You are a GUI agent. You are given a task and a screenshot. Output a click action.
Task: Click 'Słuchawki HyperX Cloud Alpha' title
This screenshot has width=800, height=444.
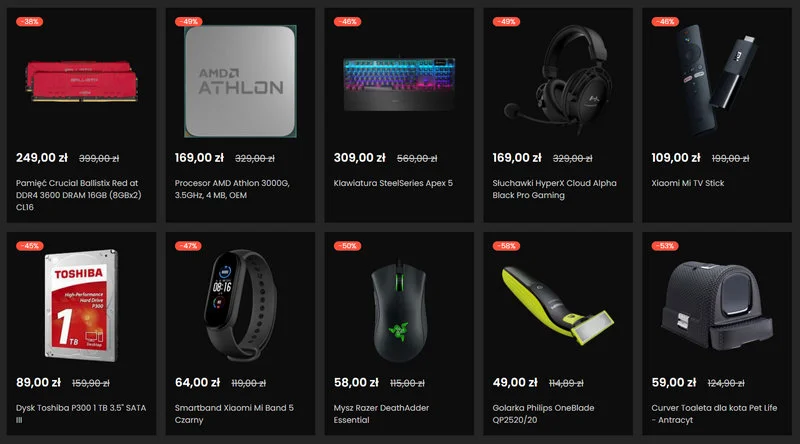(x=554, y=189)
